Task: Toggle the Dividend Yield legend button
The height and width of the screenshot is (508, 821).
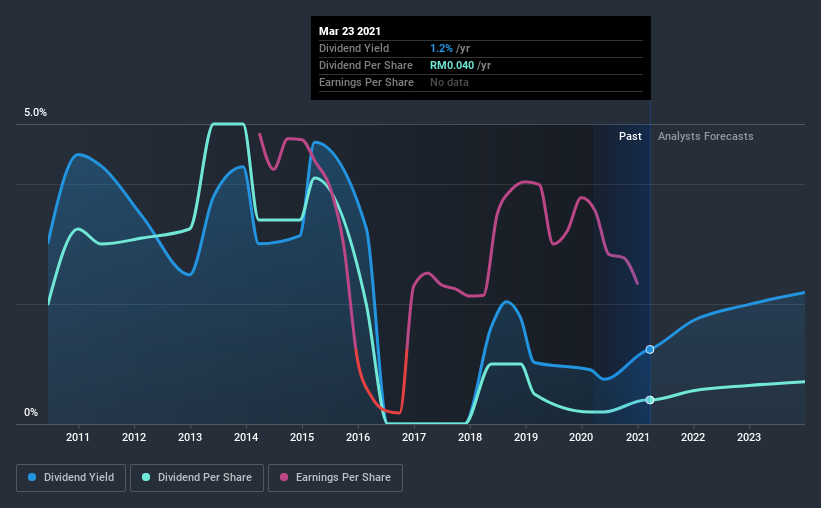Action: [x=71, y=478]
